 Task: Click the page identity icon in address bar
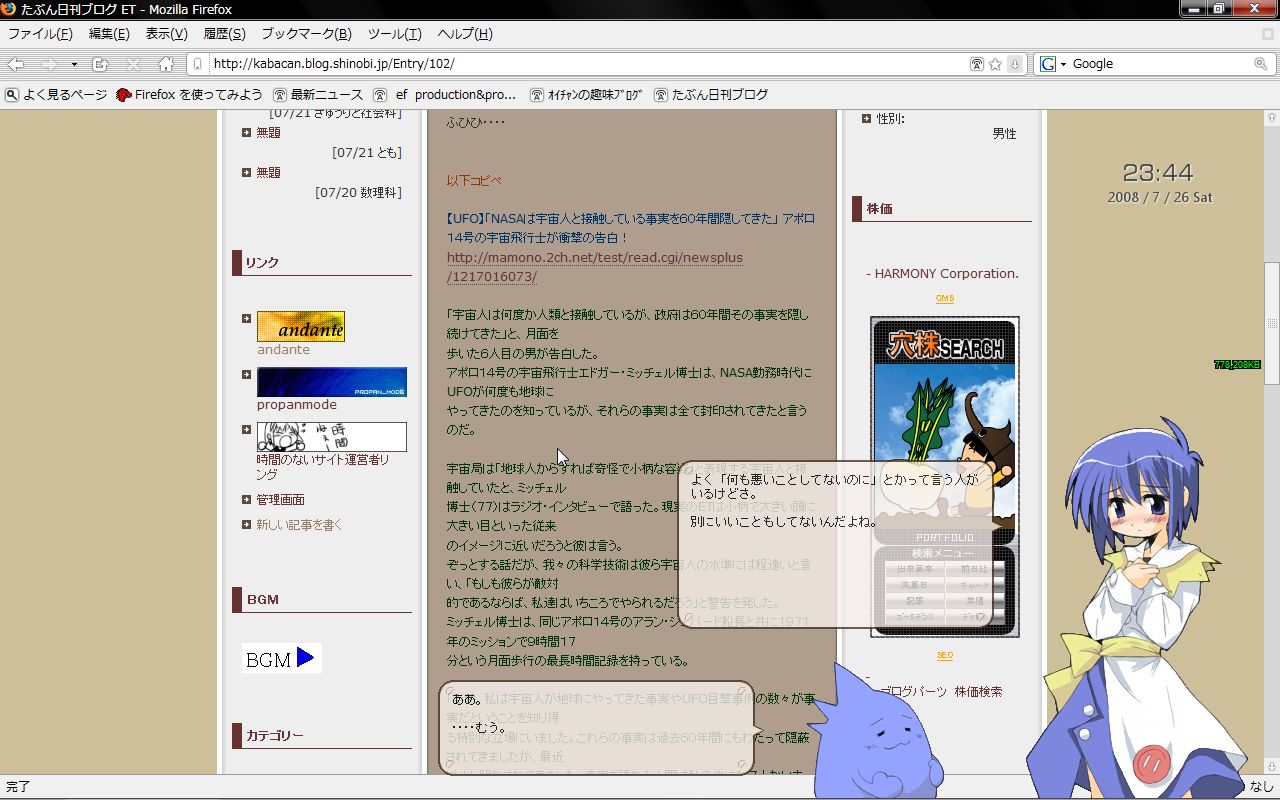point(198,64)
